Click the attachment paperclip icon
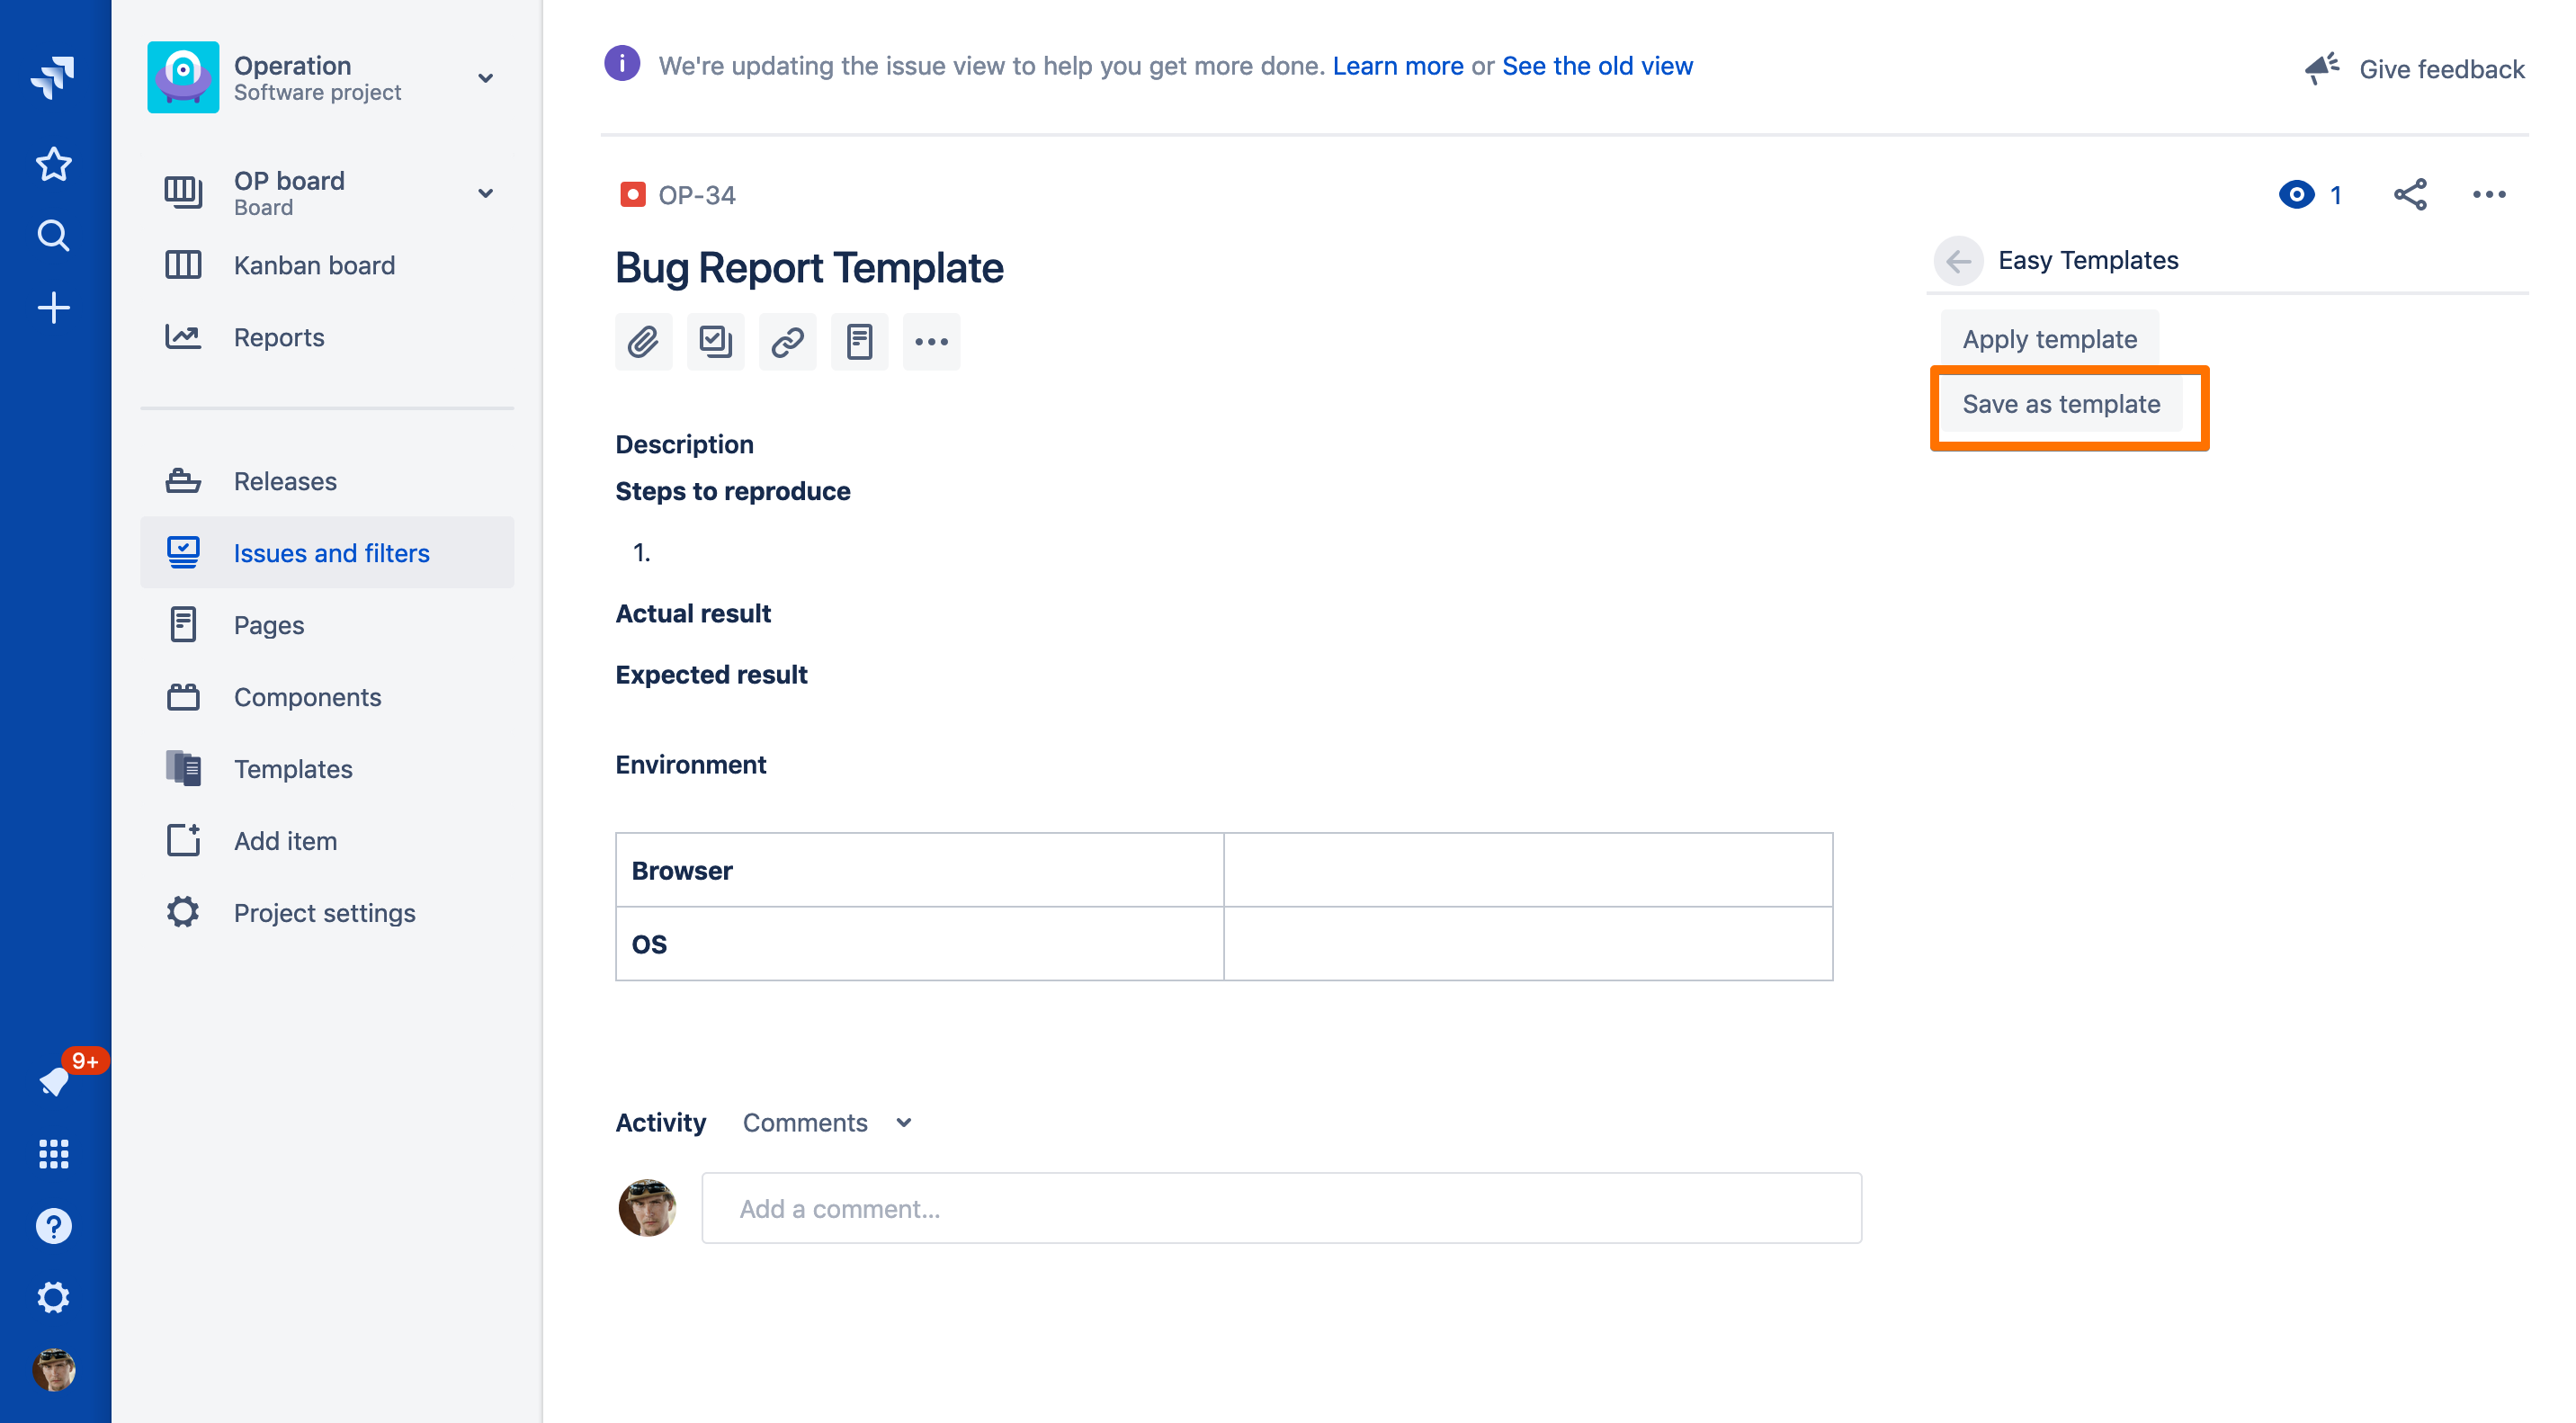 [x=643, y=342]
